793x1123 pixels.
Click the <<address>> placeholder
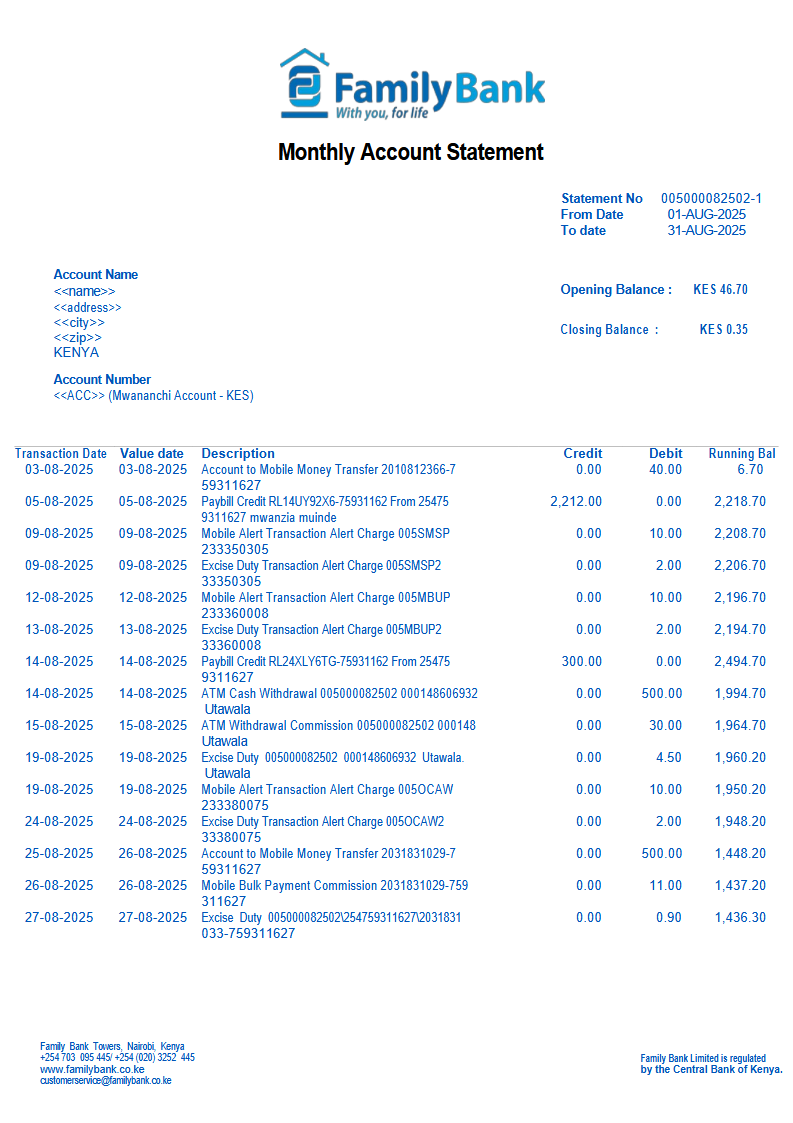pos(87,307)
